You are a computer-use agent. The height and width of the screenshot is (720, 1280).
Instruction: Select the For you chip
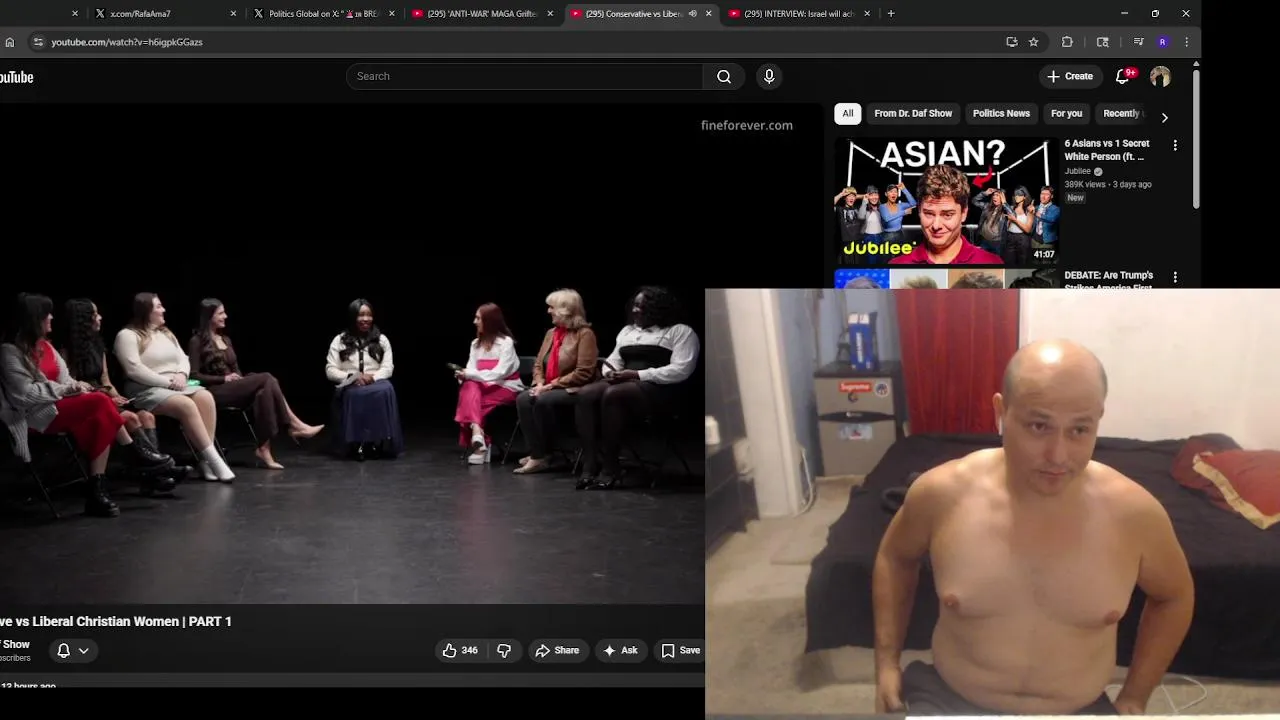(x=1066, y=113)
